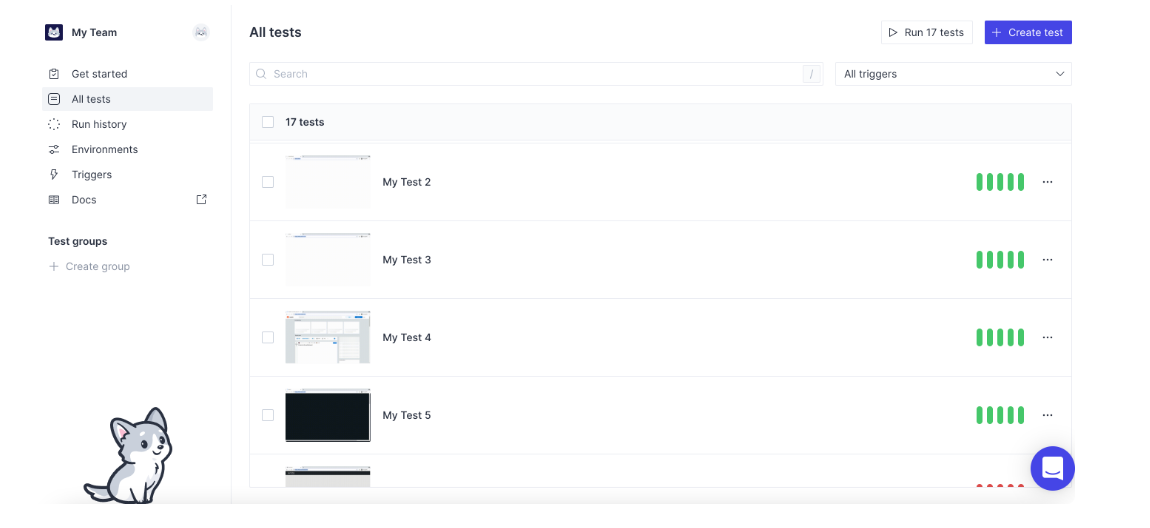Image resolution: width=1150 pixels, height=528 pixels.
Task: Open the three-dot menu for My Test 2
Action: click(x=1047, y=182)
